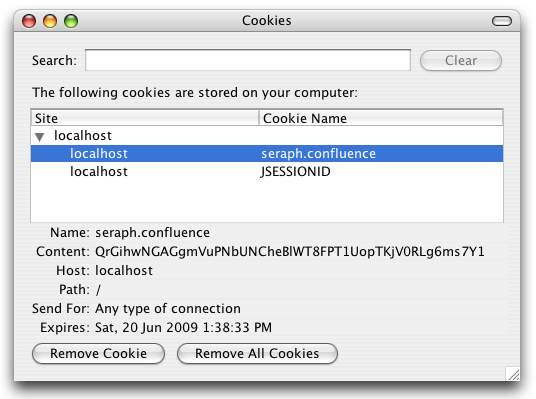Collapse the localhost disclosure triangle
The width and height of the screenshot is (536, 399).
[40, 137]
